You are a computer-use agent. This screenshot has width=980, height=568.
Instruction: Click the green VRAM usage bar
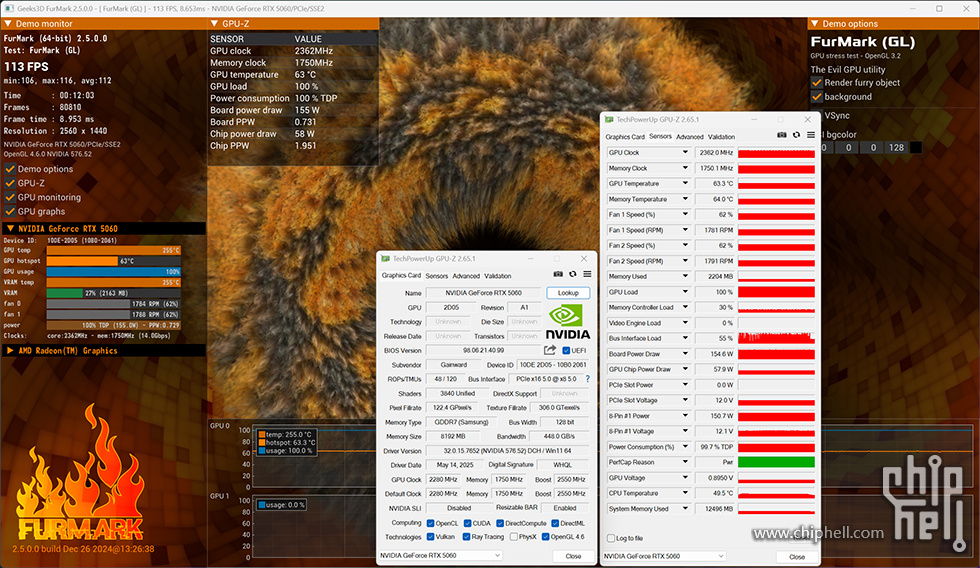64,292
